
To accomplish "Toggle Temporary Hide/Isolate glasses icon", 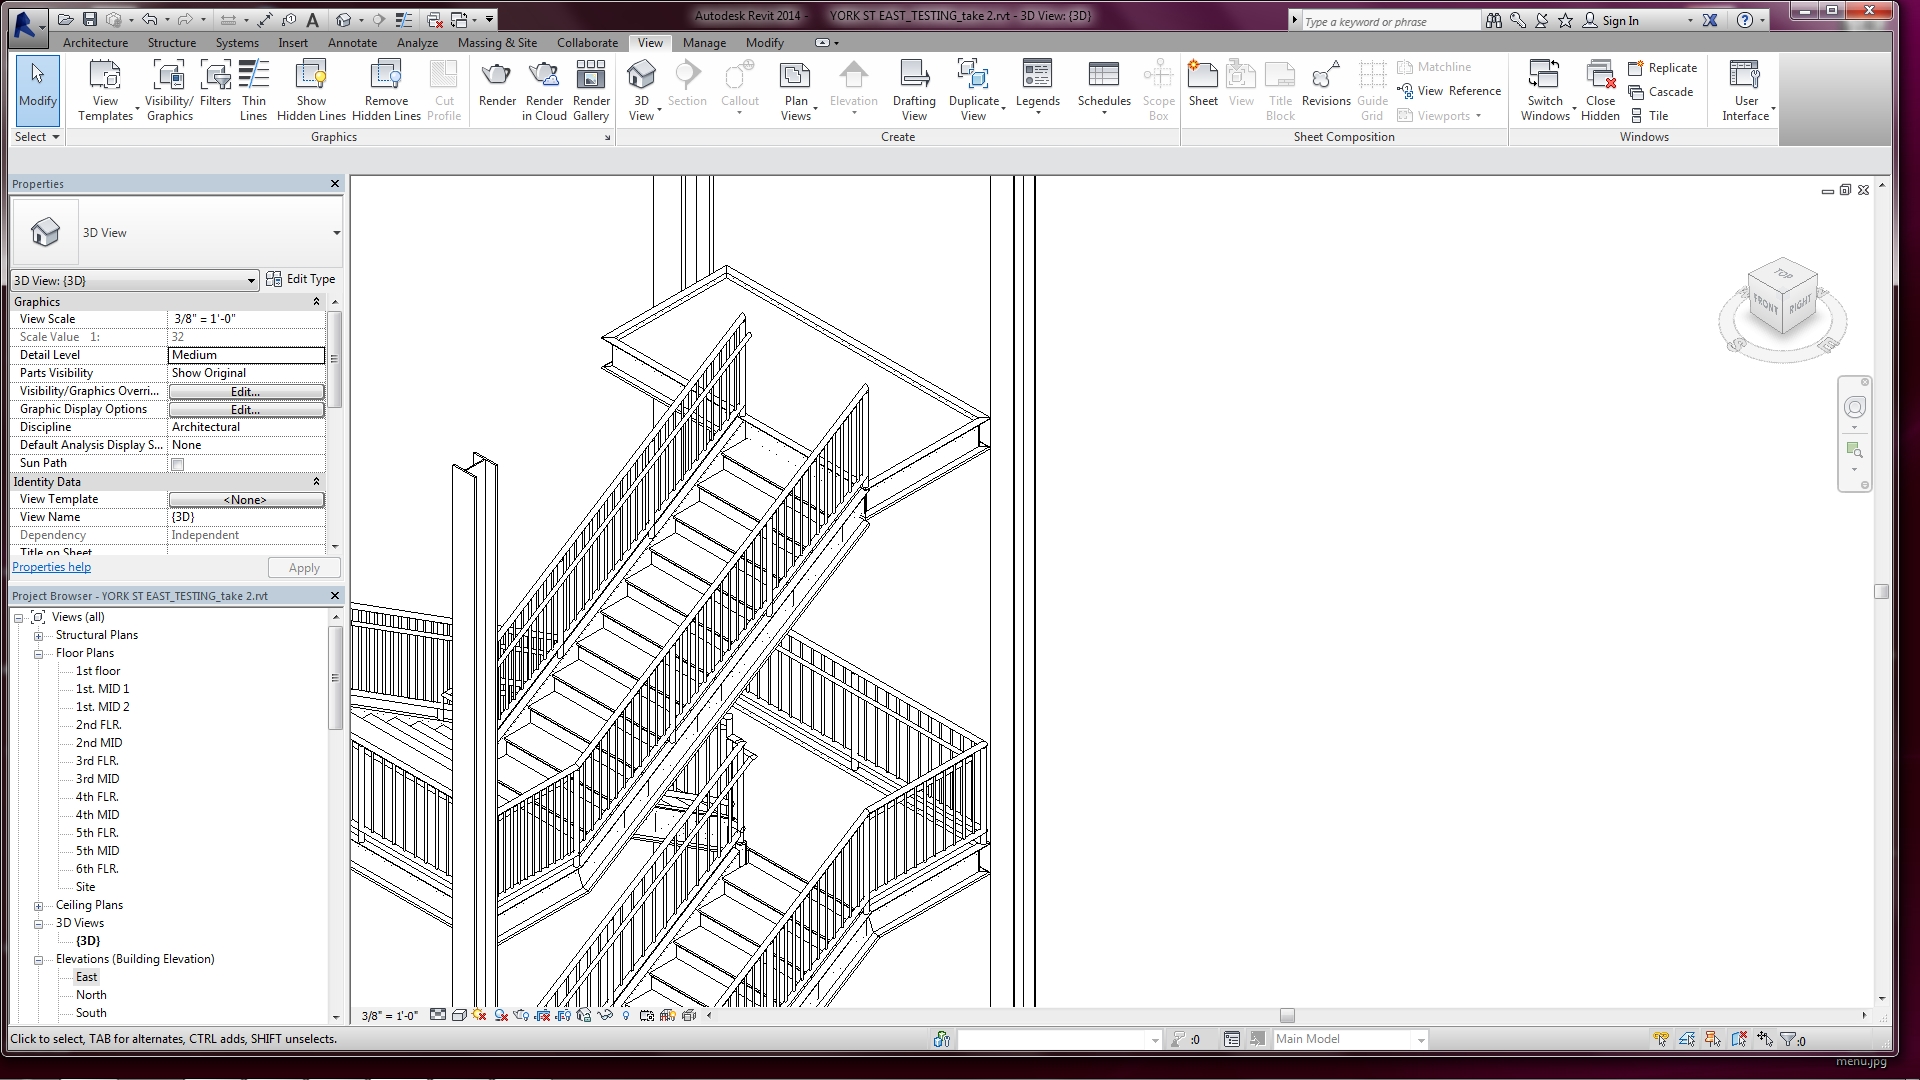I will (605, 1015).
